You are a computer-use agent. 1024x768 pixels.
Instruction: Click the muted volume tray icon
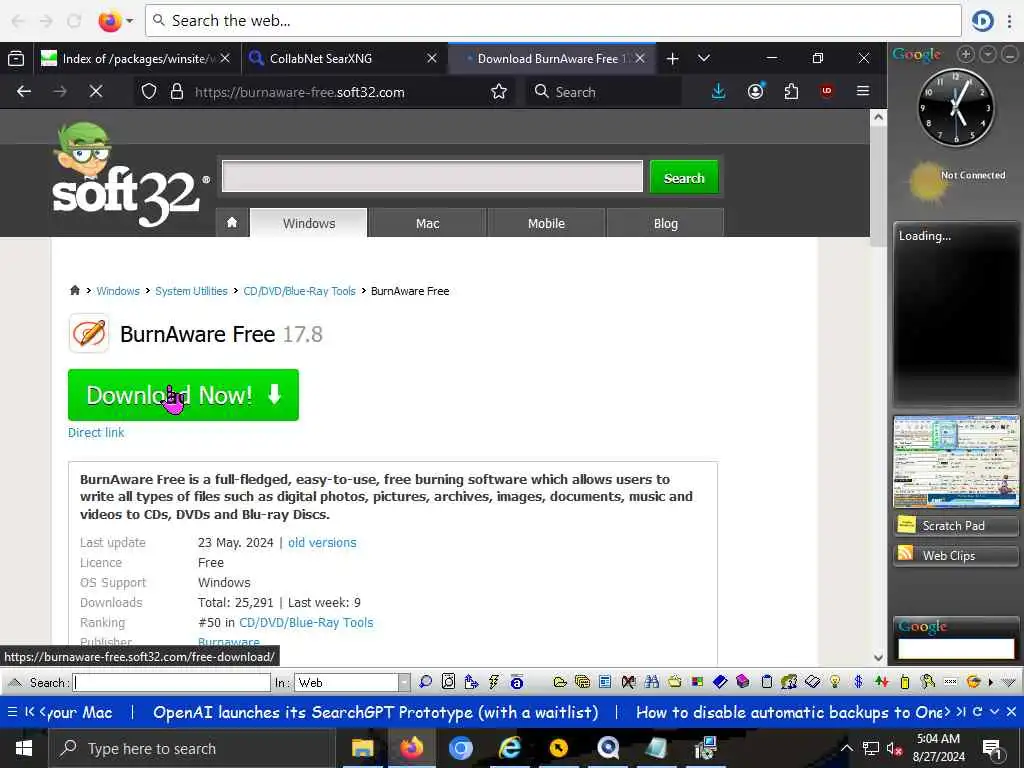click(x=894, y=749)
